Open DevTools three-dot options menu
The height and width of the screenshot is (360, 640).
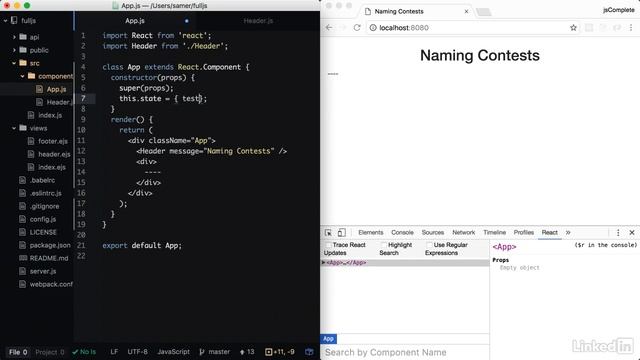pos(618,232)
